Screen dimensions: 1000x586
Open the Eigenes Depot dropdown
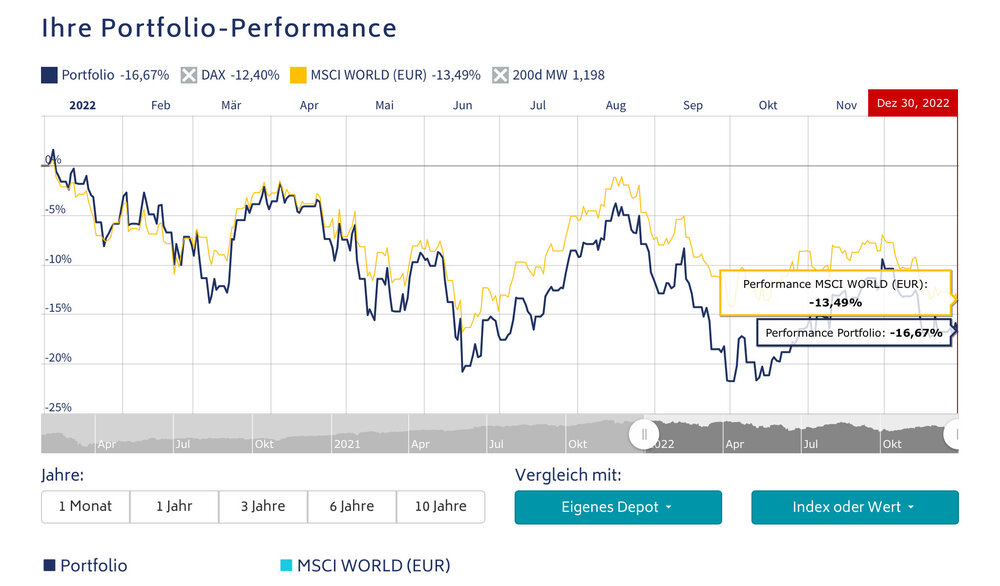[x=618, y=507]
